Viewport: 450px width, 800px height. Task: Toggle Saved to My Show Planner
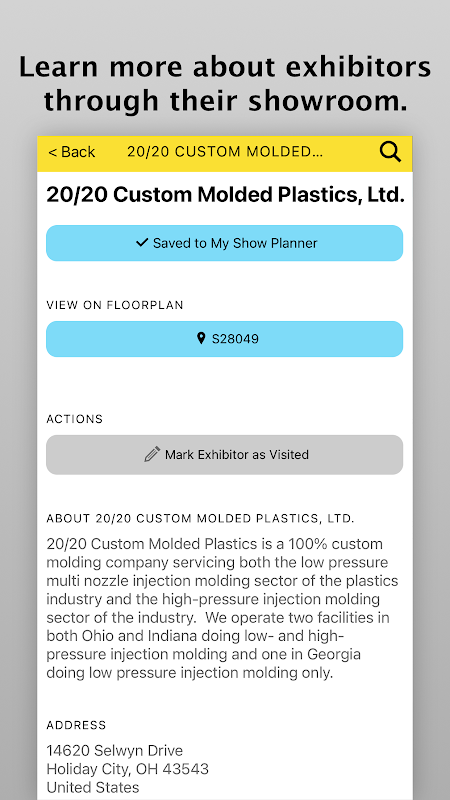tap(224, 243)
